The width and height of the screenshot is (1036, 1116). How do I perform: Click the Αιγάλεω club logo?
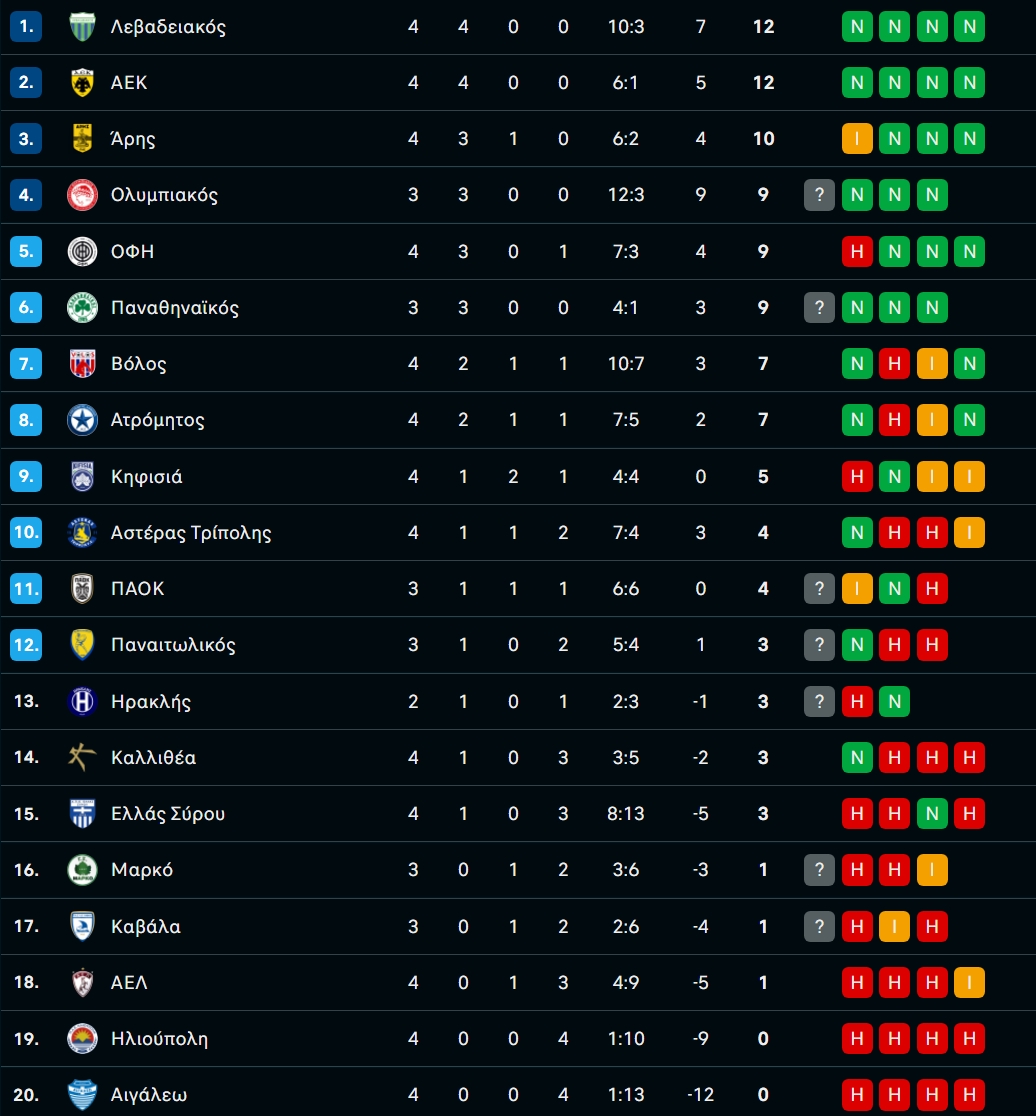click(x=82, y=1095)
